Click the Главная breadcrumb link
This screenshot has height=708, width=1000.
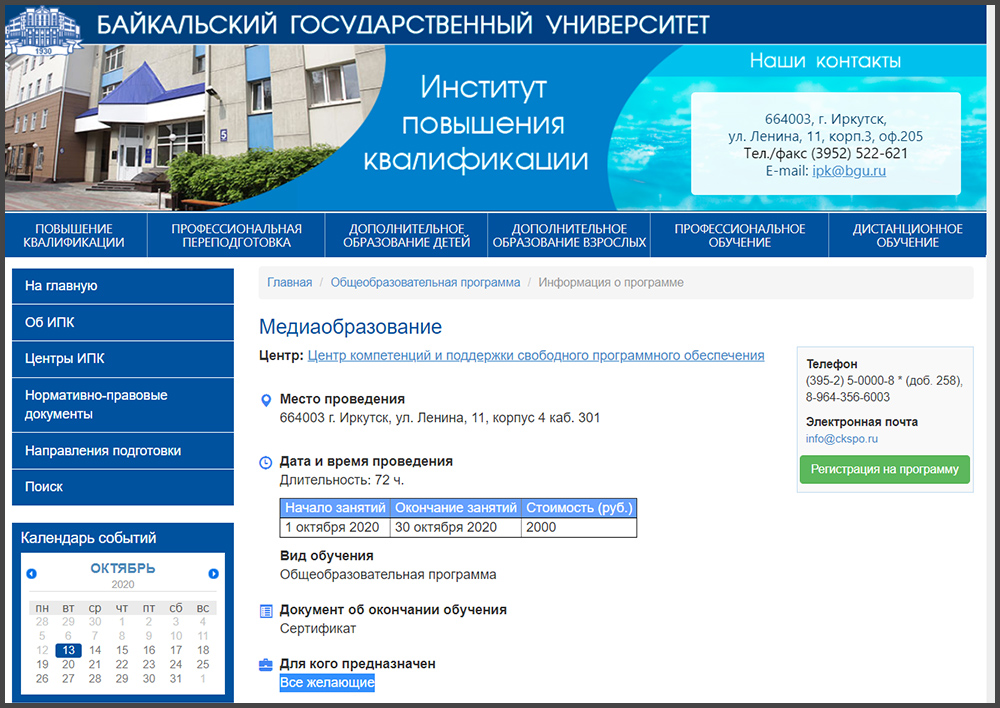[x=290, y=283]
